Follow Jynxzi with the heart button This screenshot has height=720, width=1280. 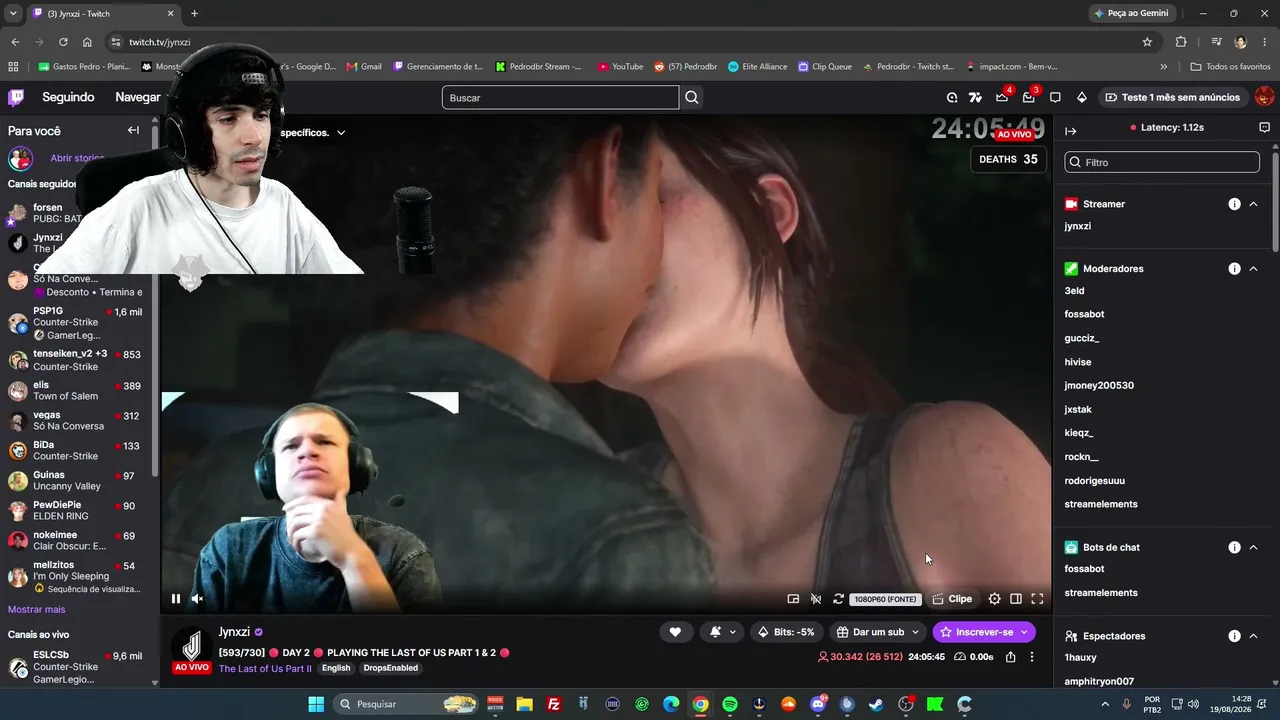pos(675,632)
